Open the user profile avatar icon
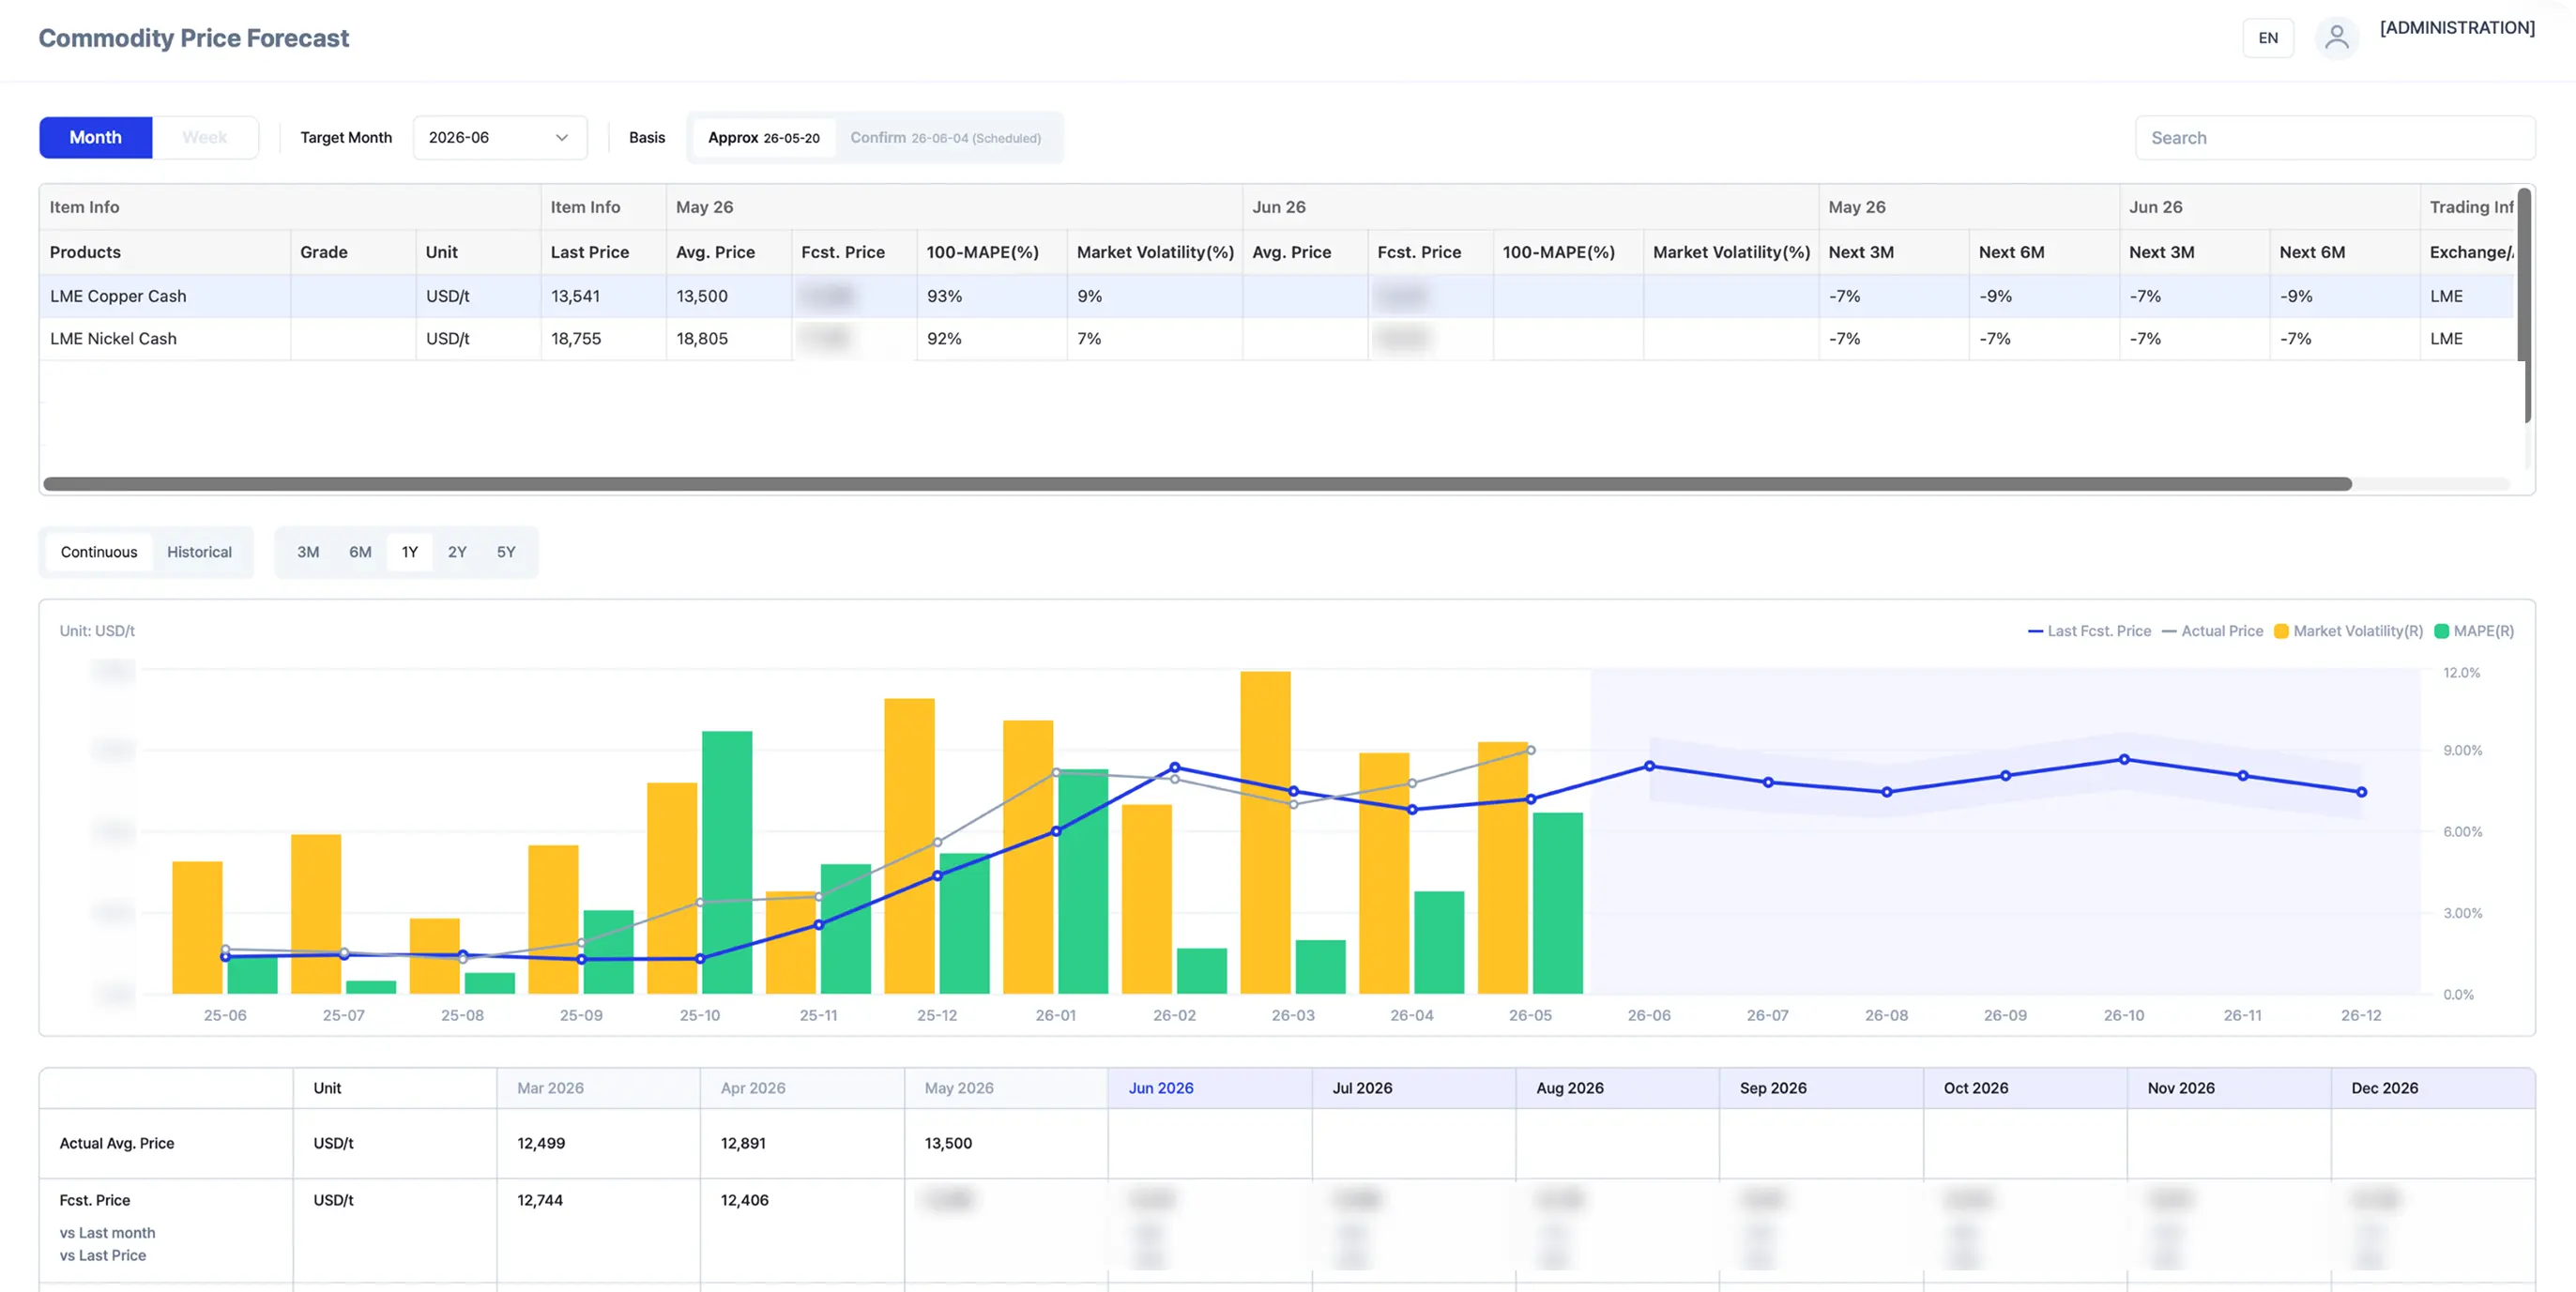2576x1292 pixels. click(x=2337, y=38)
